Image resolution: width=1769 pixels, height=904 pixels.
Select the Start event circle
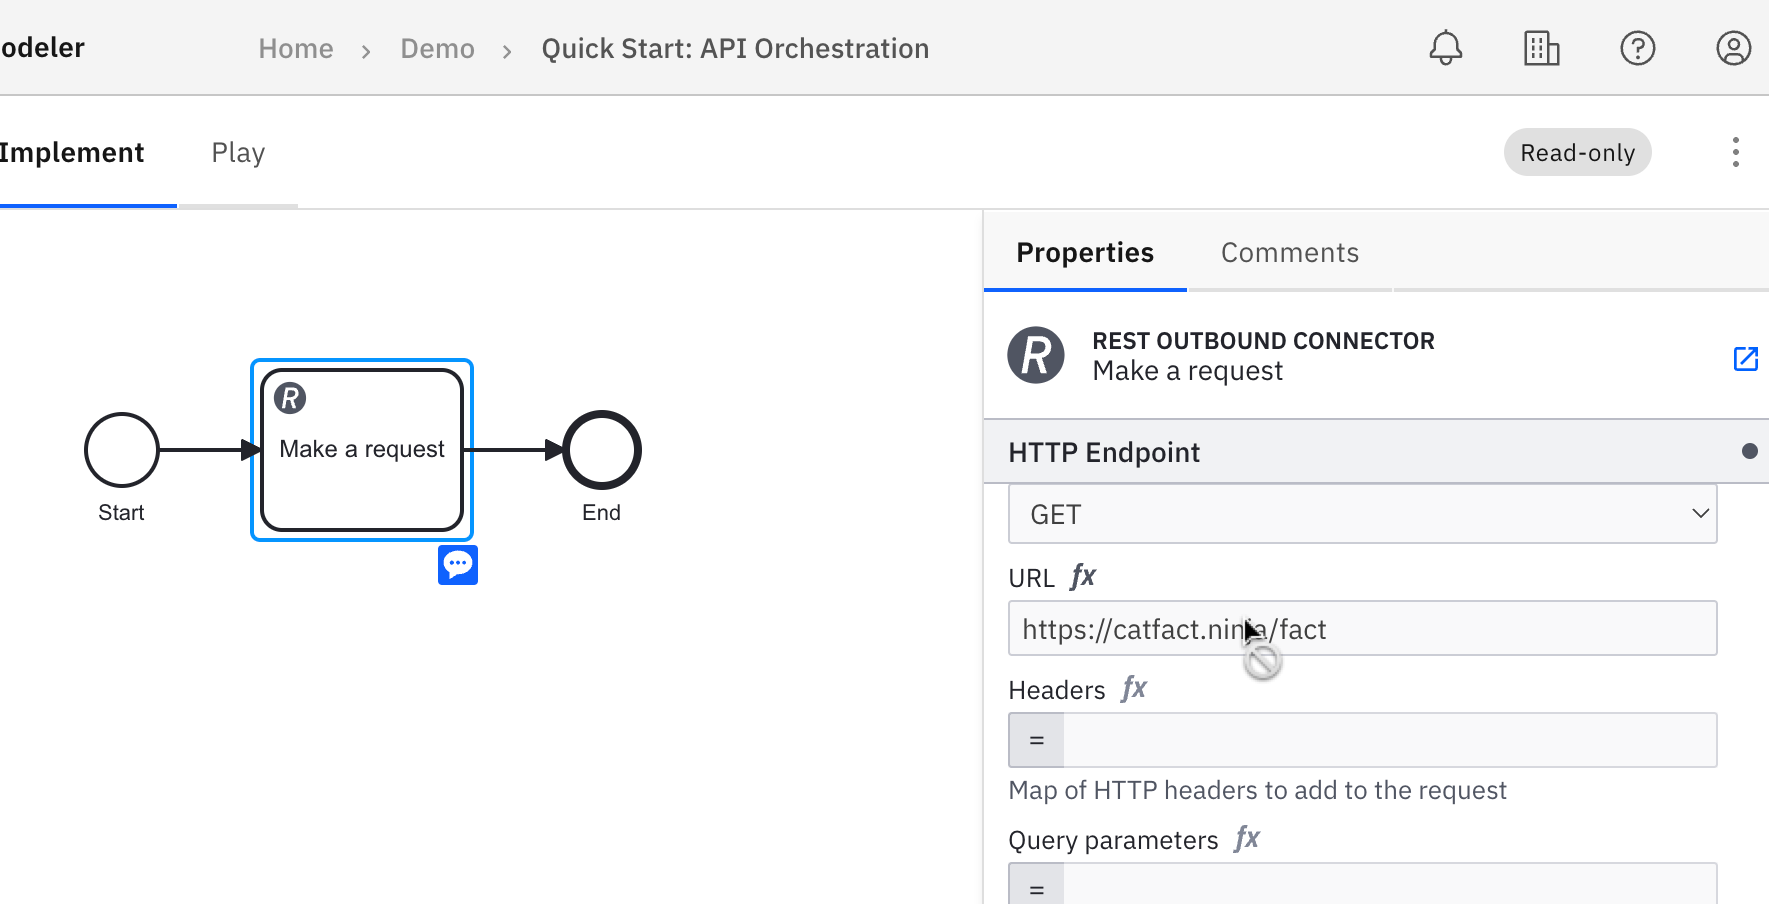122,450
